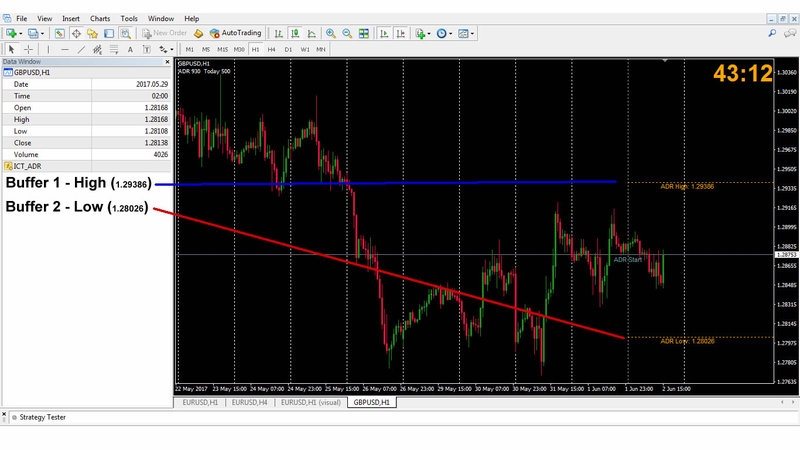
Task: Open the chat bubble icon at top right
Action: coord(790,33)
